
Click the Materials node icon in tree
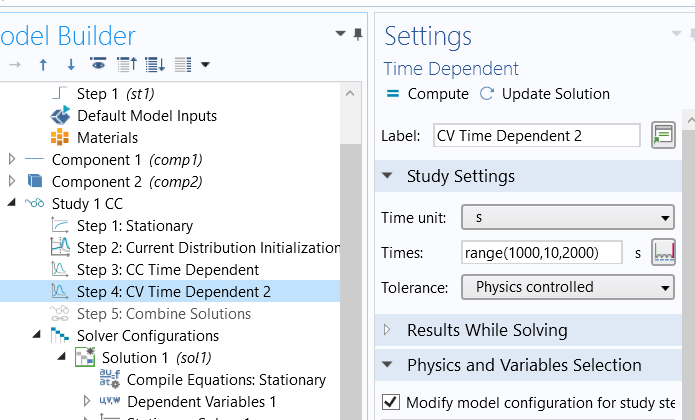pyautogui.click(x=60, y=137)
